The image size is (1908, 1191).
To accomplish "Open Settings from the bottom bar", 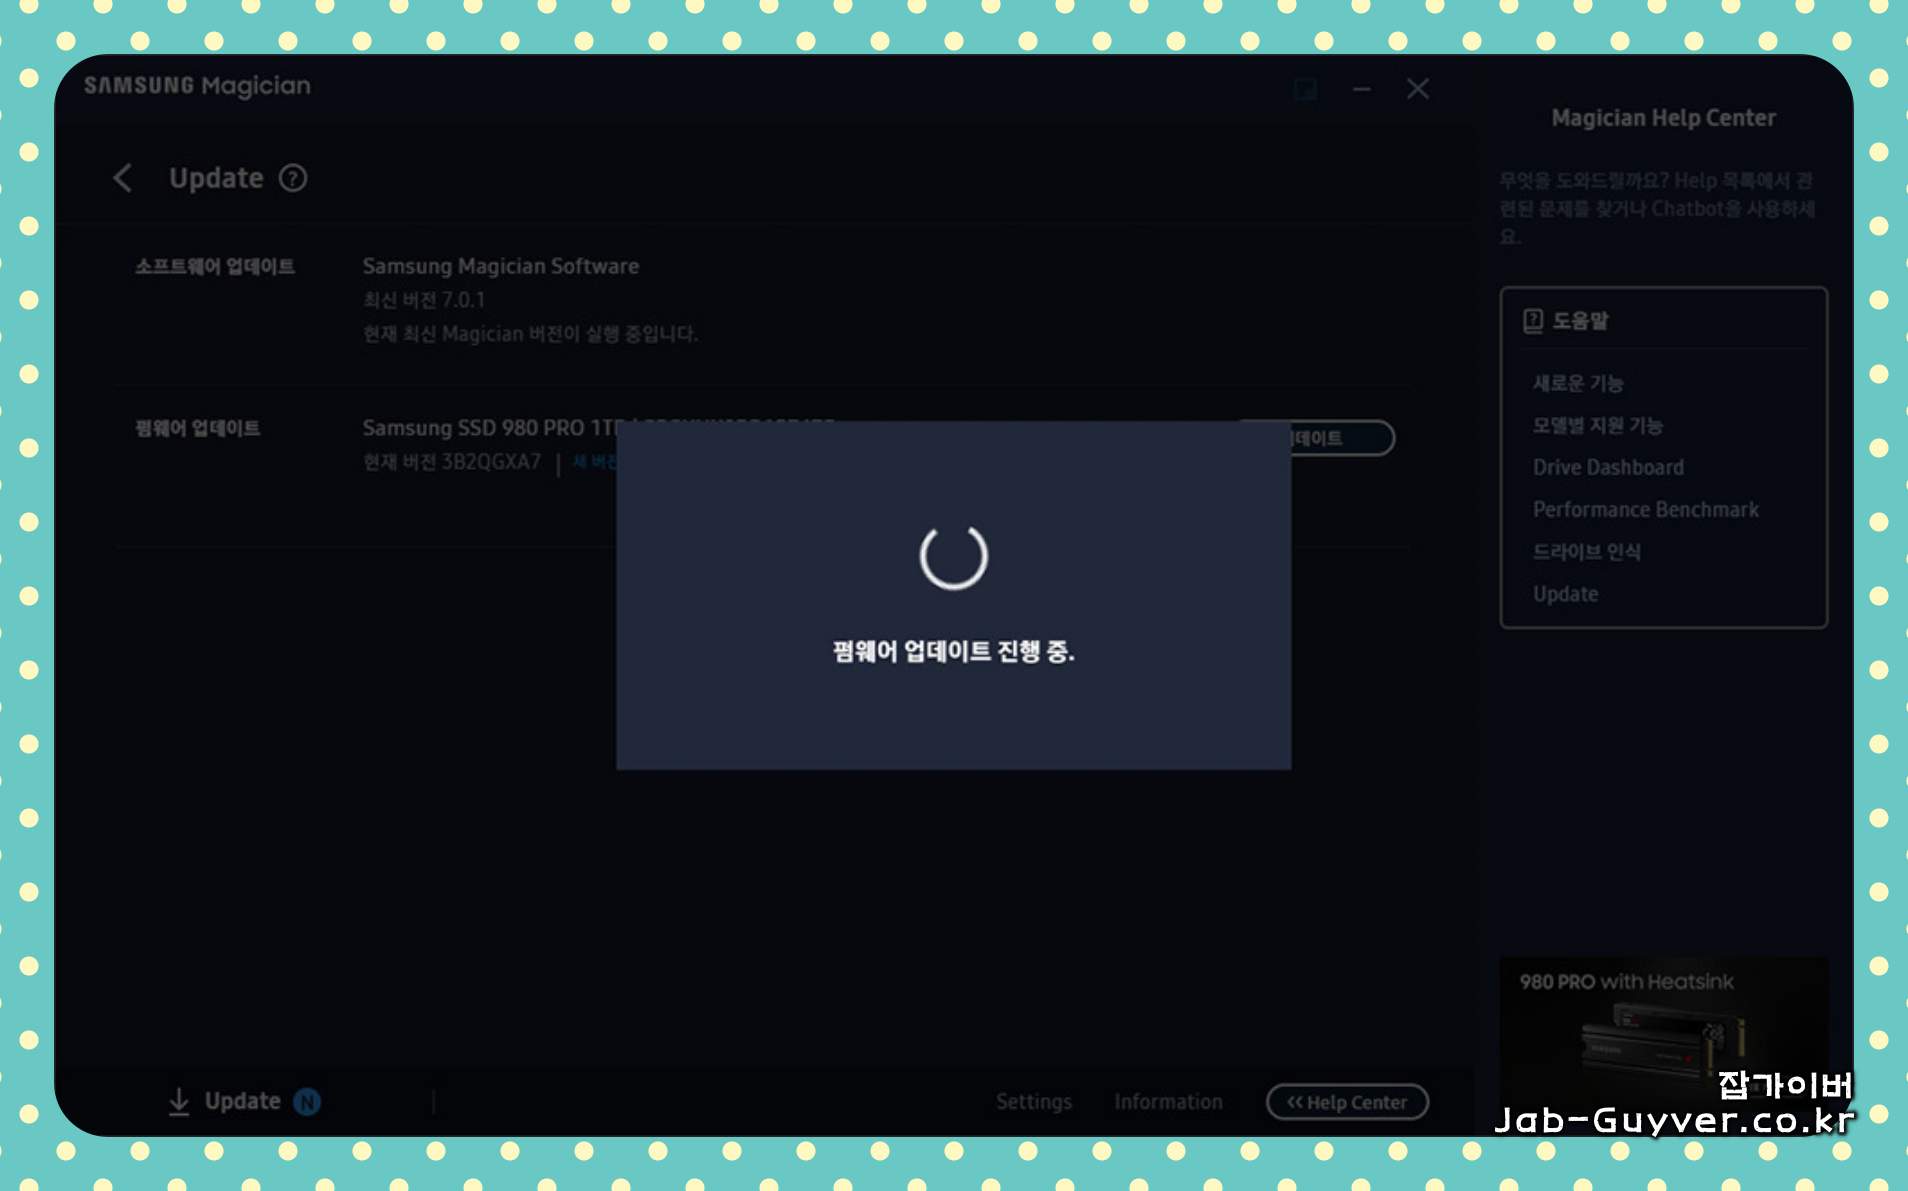I will (1034, 1101).
